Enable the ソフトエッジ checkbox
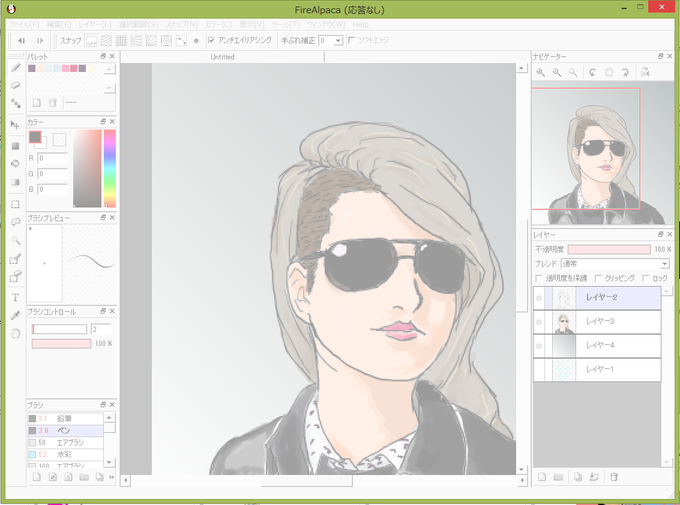Viewport: 680px width, 505px height. (x=352, y=40)
